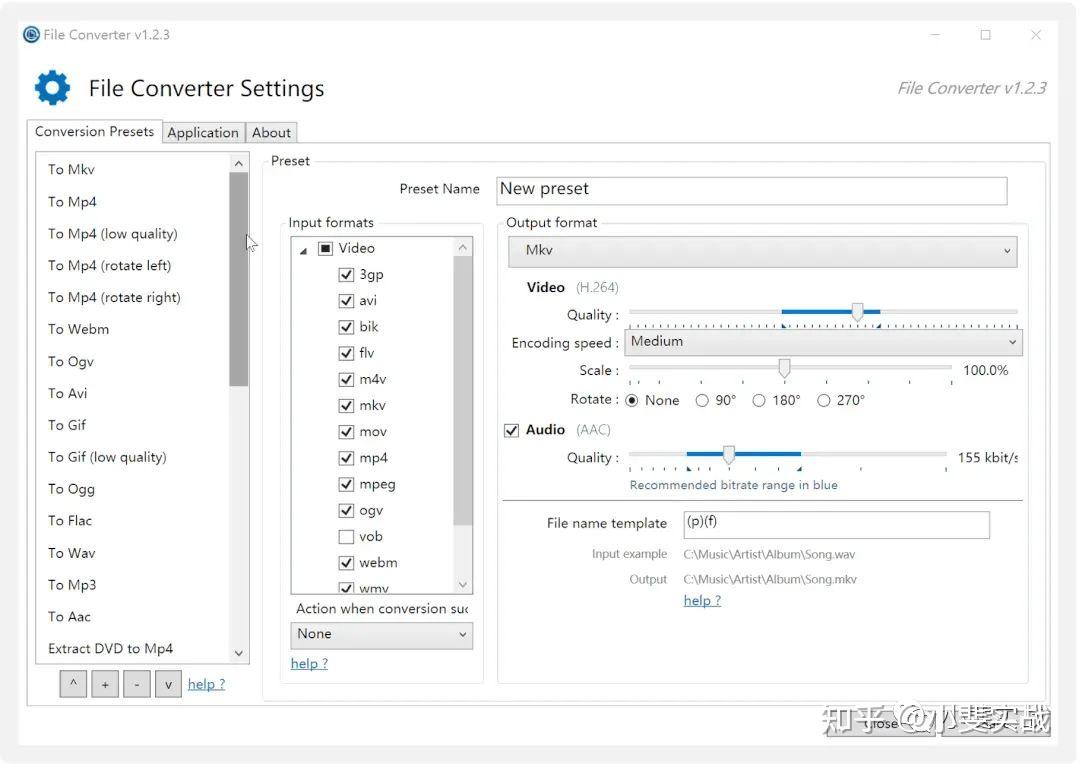Remove preset with the minus button
Viewport: 1079px width, 764px height.
tap(136, 684)
